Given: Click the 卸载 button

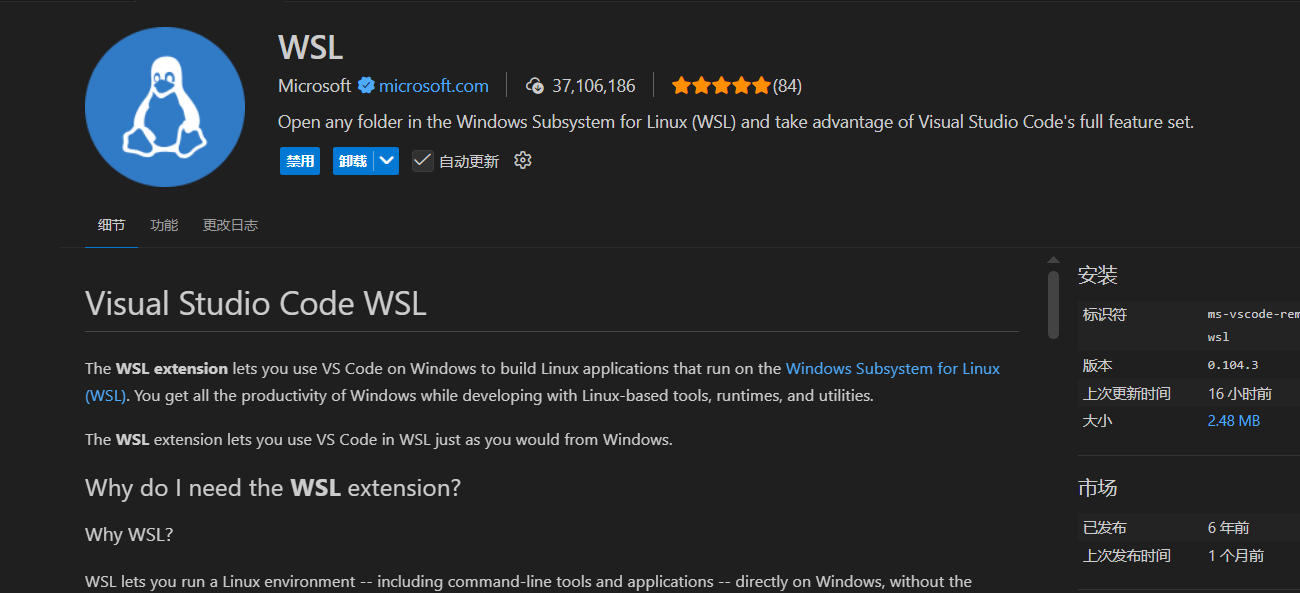Looking at the screenshot, I should click(x=353, y=161).
